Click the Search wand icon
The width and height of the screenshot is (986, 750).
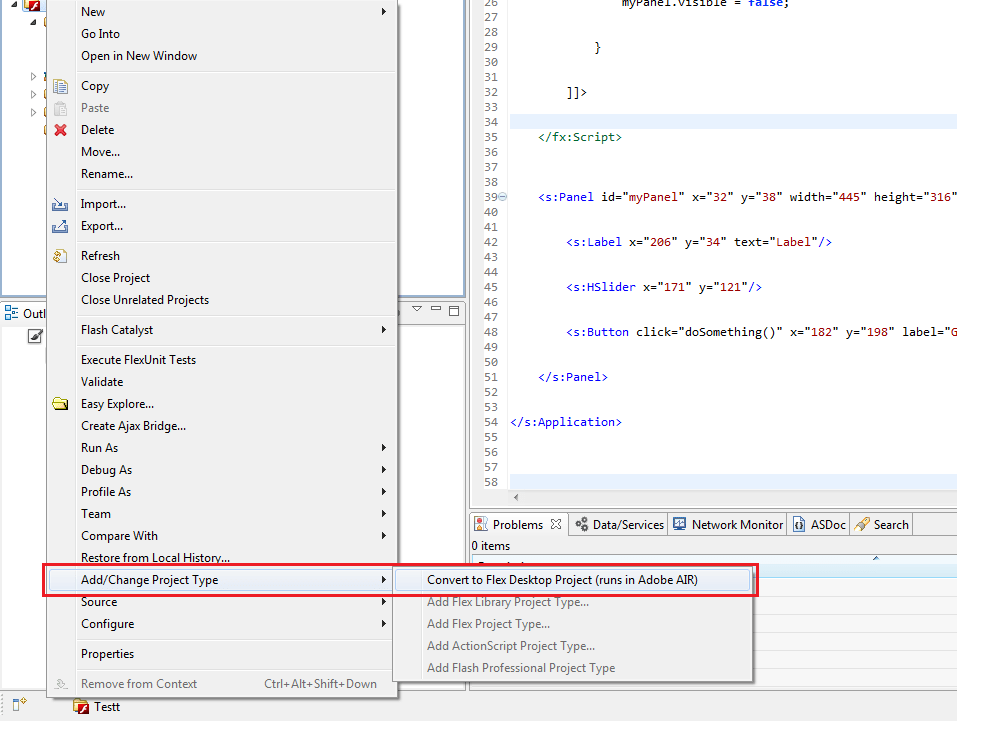pos(861,523)
